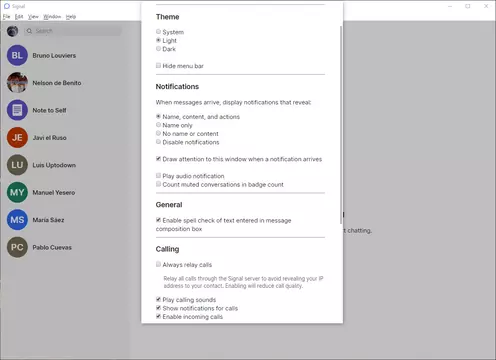Select Manuel Yesero MY avatar
This screenshot has height=360, width=496.
17,192
